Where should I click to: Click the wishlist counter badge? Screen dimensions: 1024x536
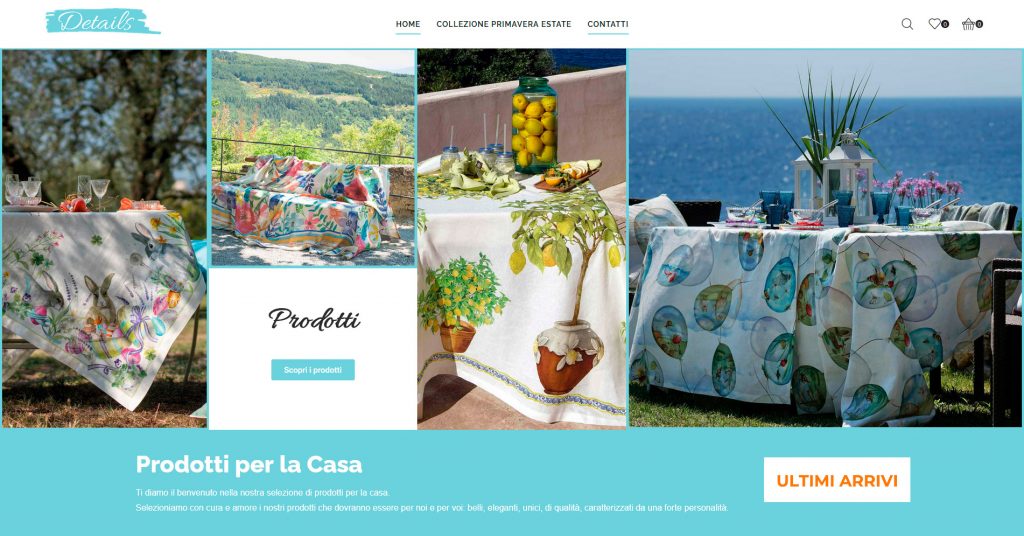click(945, 24)
